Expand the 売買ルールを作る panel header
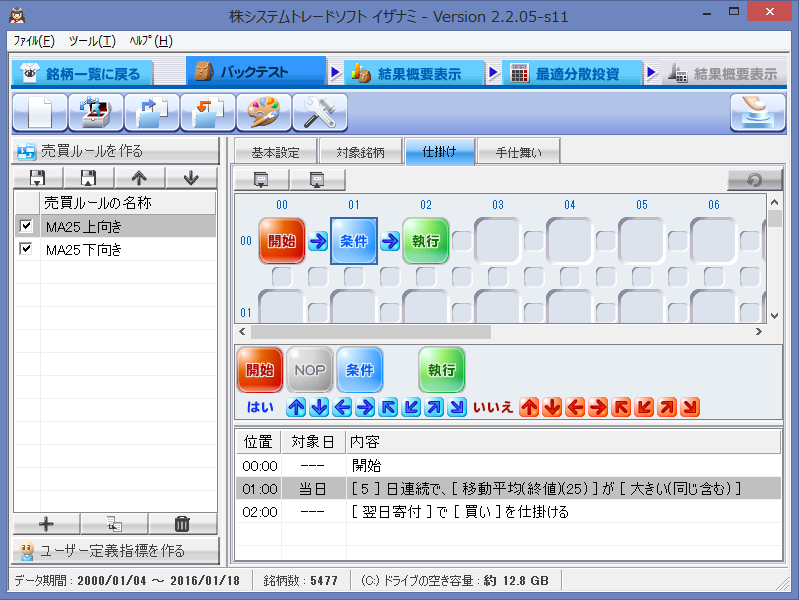799x600 pixels. coord(116,151)
